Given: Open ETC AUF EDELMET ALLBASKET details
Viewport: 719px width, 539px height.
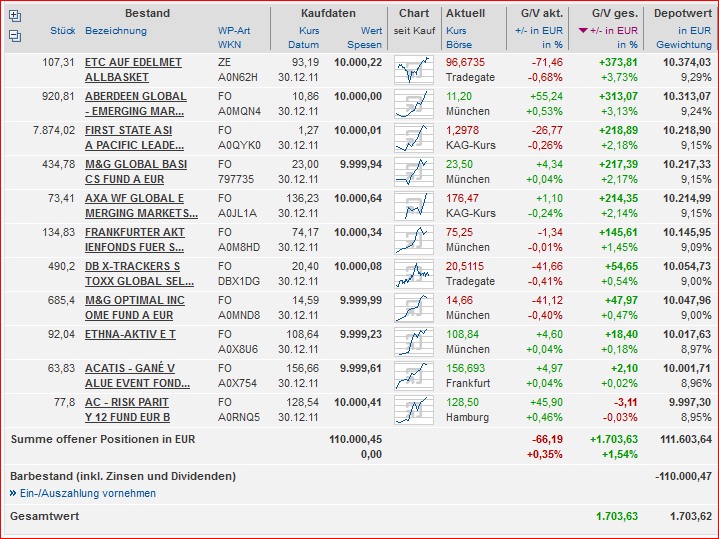Looking at the screenshot, I should point(133,70).
